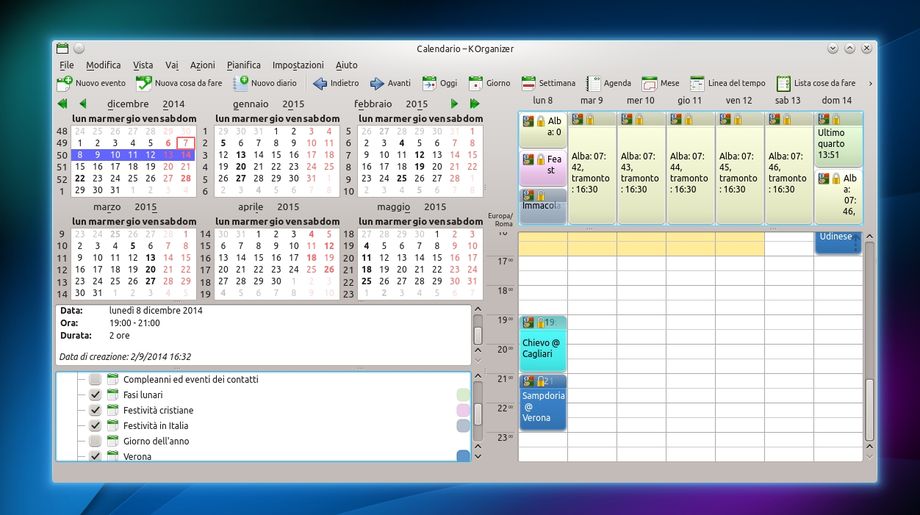This screenshot has height=515, width=920.
Task: Open the Impostazioni menu
Action: (x=298, y=64)
